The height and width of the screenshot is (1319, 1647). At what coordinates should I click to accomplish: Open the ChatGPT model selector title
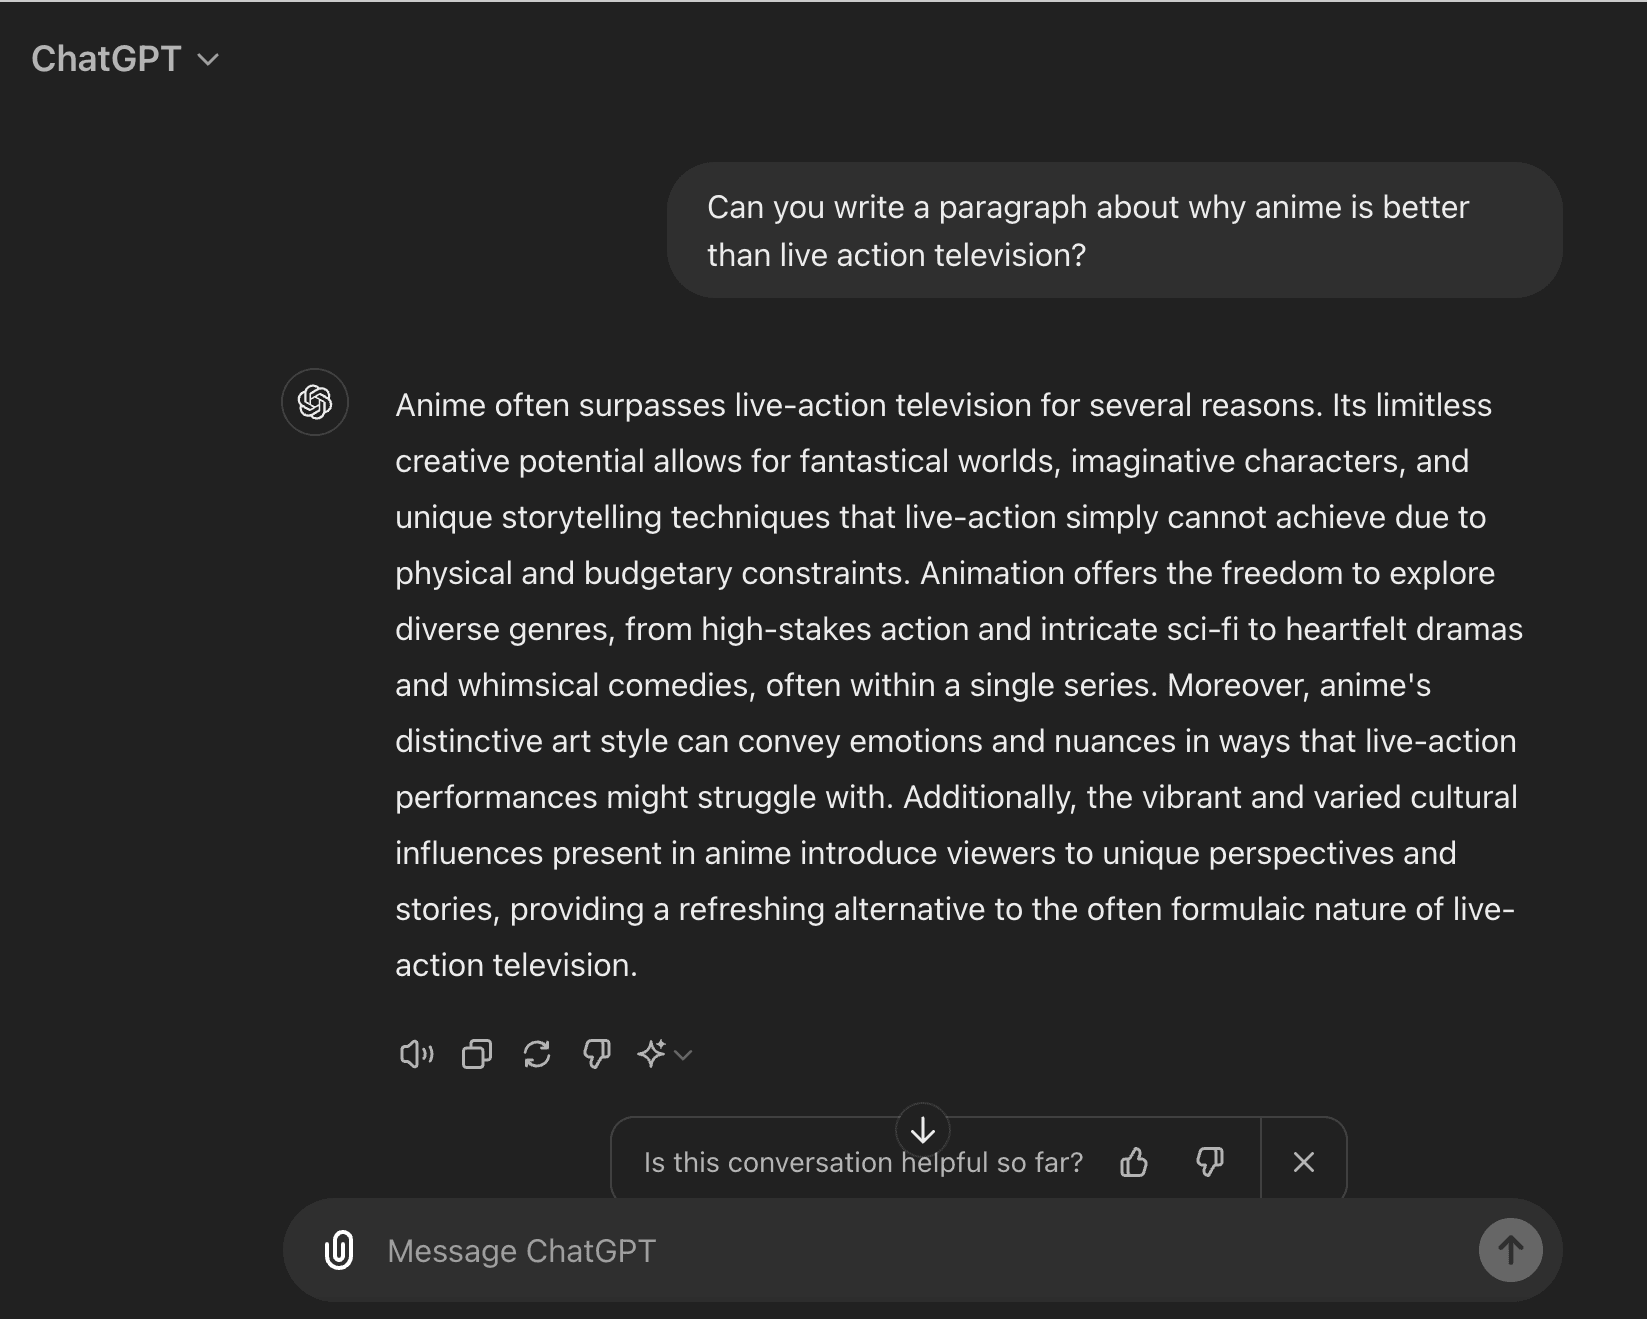[x=107, y=59]
